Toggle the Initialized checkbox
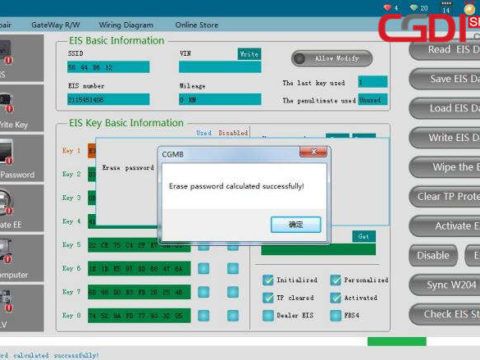Image resolution: width=480 pixels, height=360 pixels. click(268, 280)
